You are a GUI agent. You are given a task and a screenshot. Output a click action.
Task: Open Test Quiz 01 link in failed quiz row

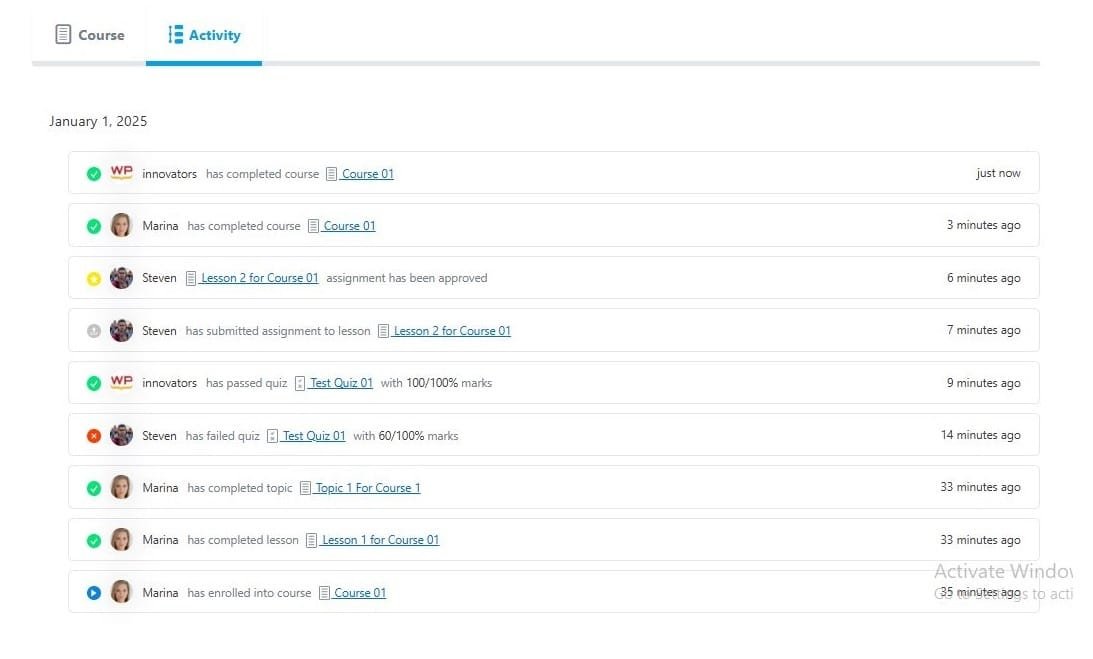tap(314, 436)
